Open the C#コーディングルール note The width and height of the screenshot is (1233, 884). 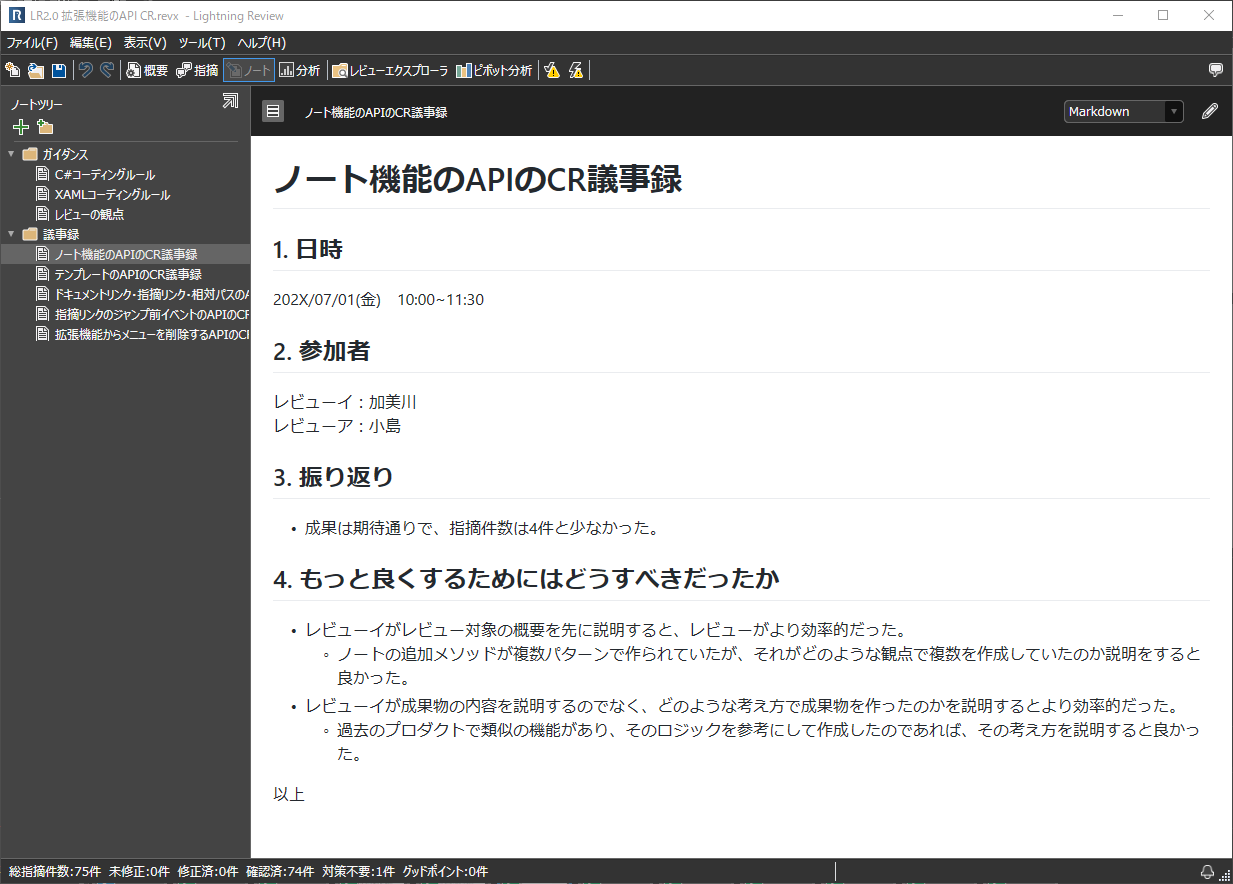coord(96,174)
